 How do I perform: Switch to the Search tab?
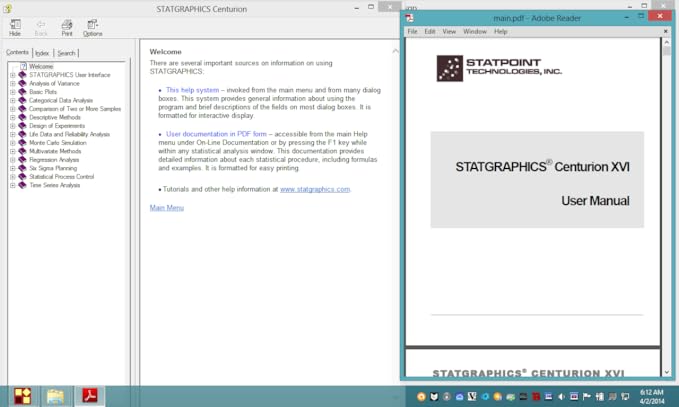tap(66, 53)
